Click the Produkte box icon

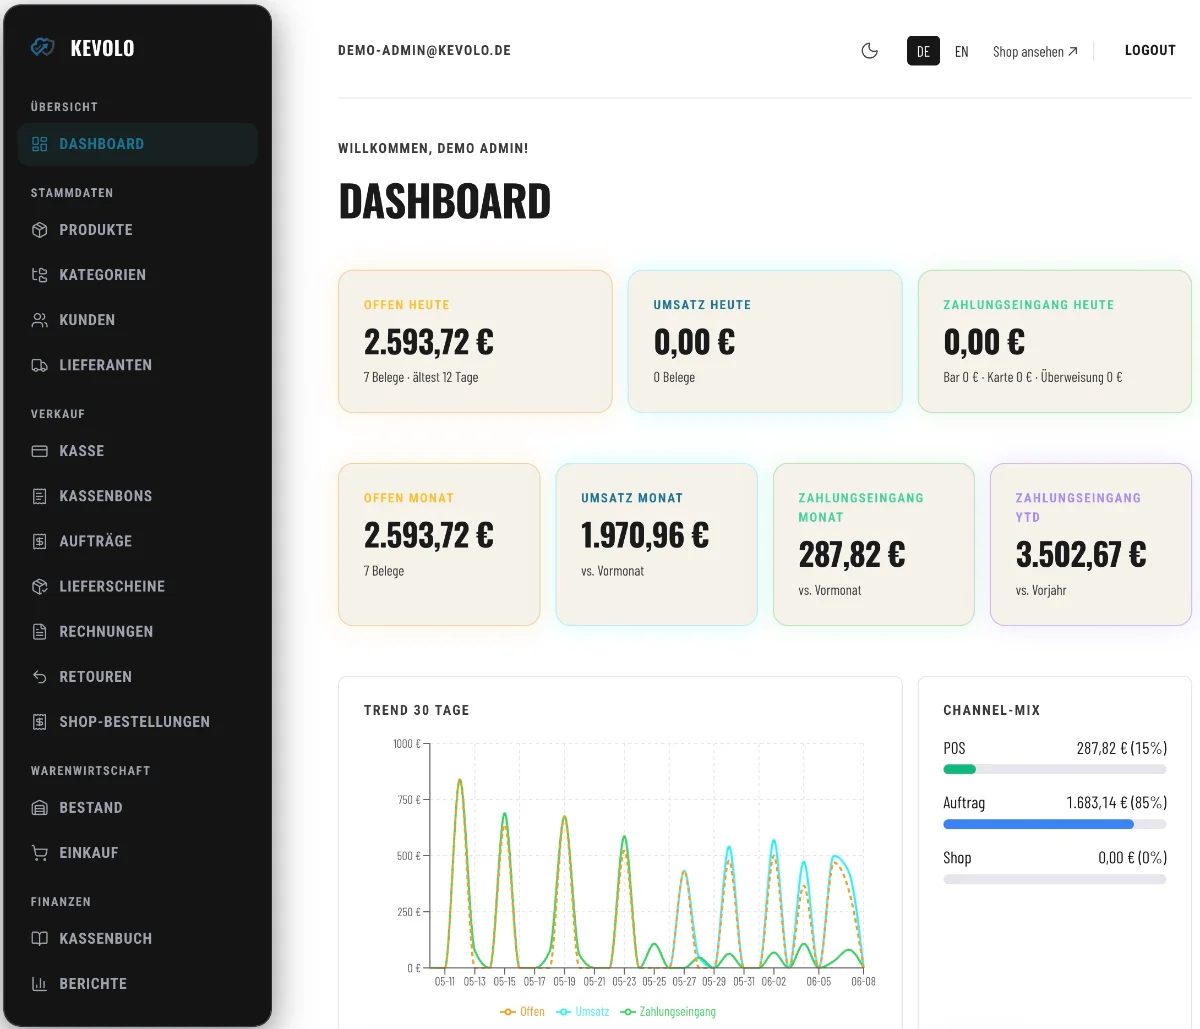click(40, 230)
